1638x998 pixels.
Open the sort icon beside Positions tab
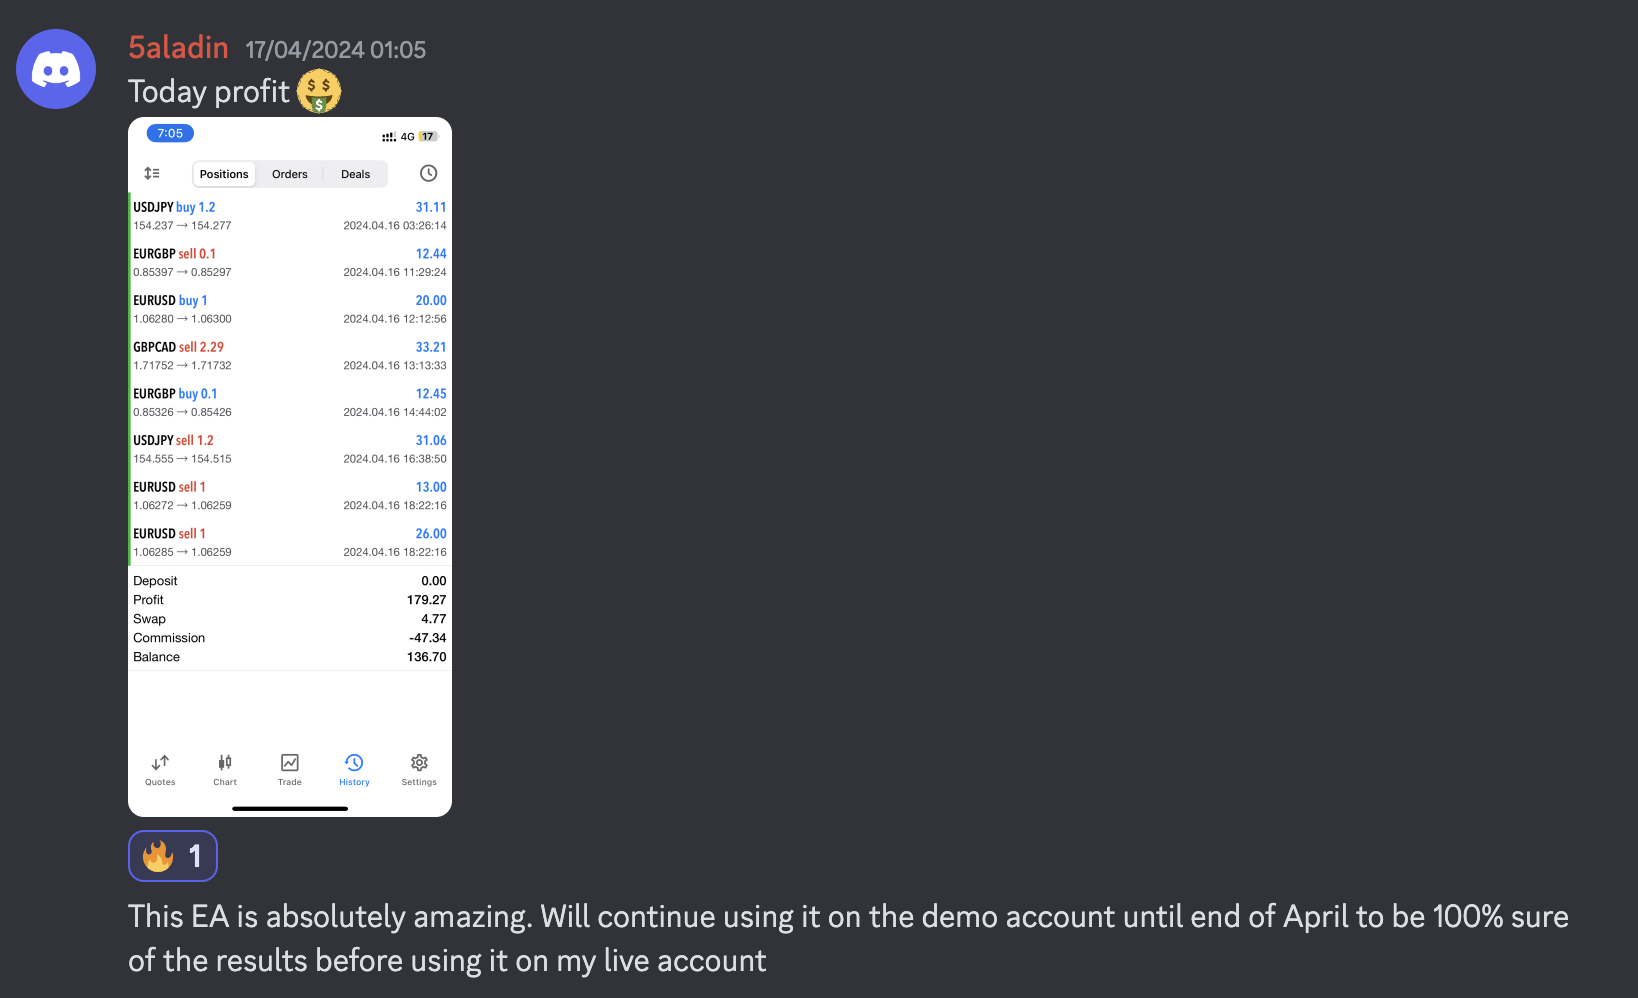coord(152,173)
